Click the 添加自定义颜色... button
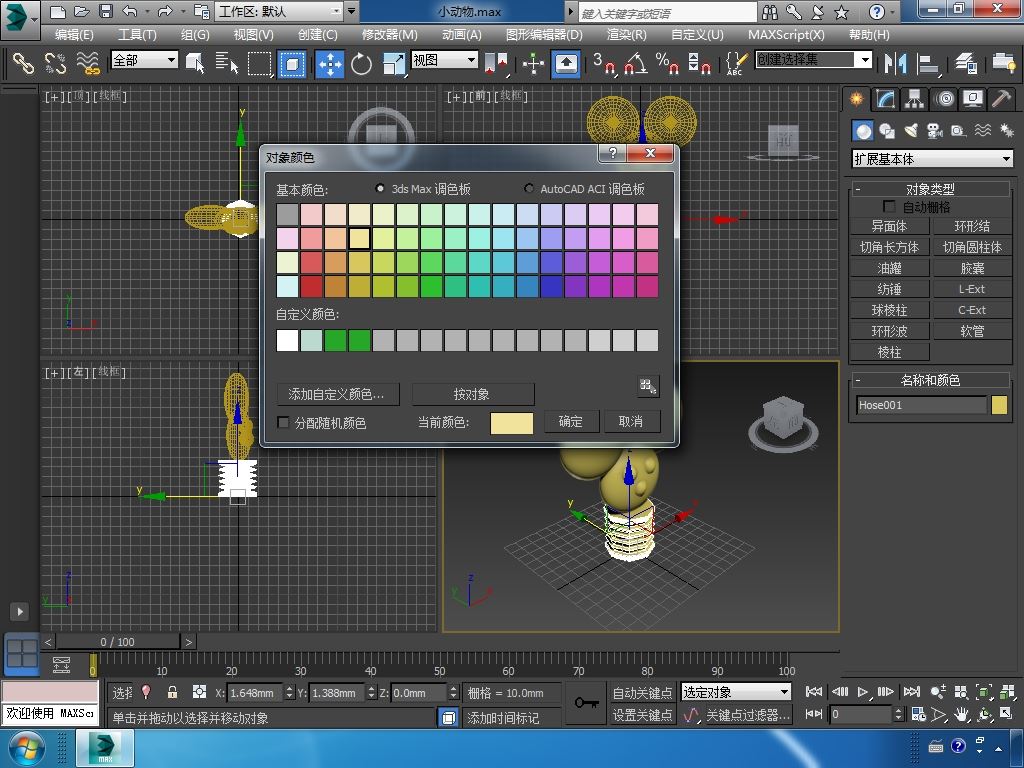Screen dimensions: 1024x768 (x=338, y=394)
